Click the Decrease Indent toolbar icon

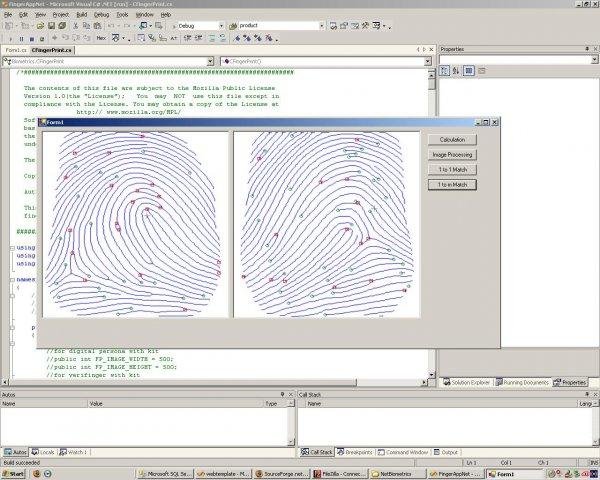pos(188,38)
